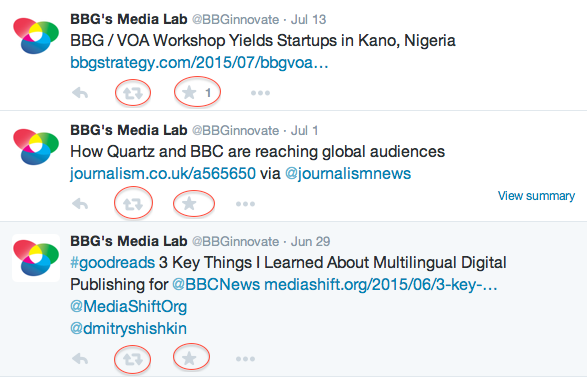
Task: Retweet the BBG / VOA Workshop tweet
Action: 133,93
